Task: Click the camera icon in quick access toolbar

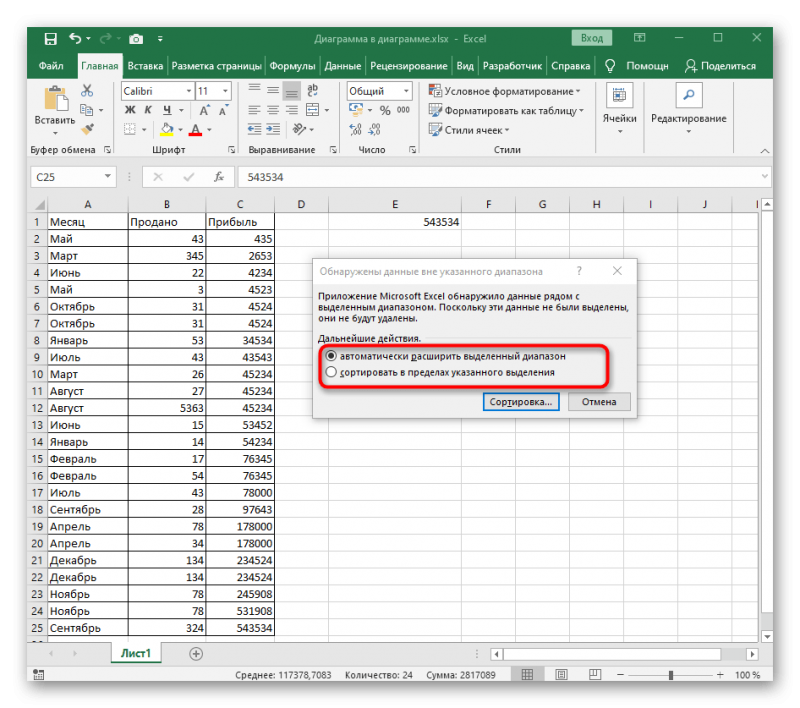Action: pyautogui.click(x=136, y=39)
